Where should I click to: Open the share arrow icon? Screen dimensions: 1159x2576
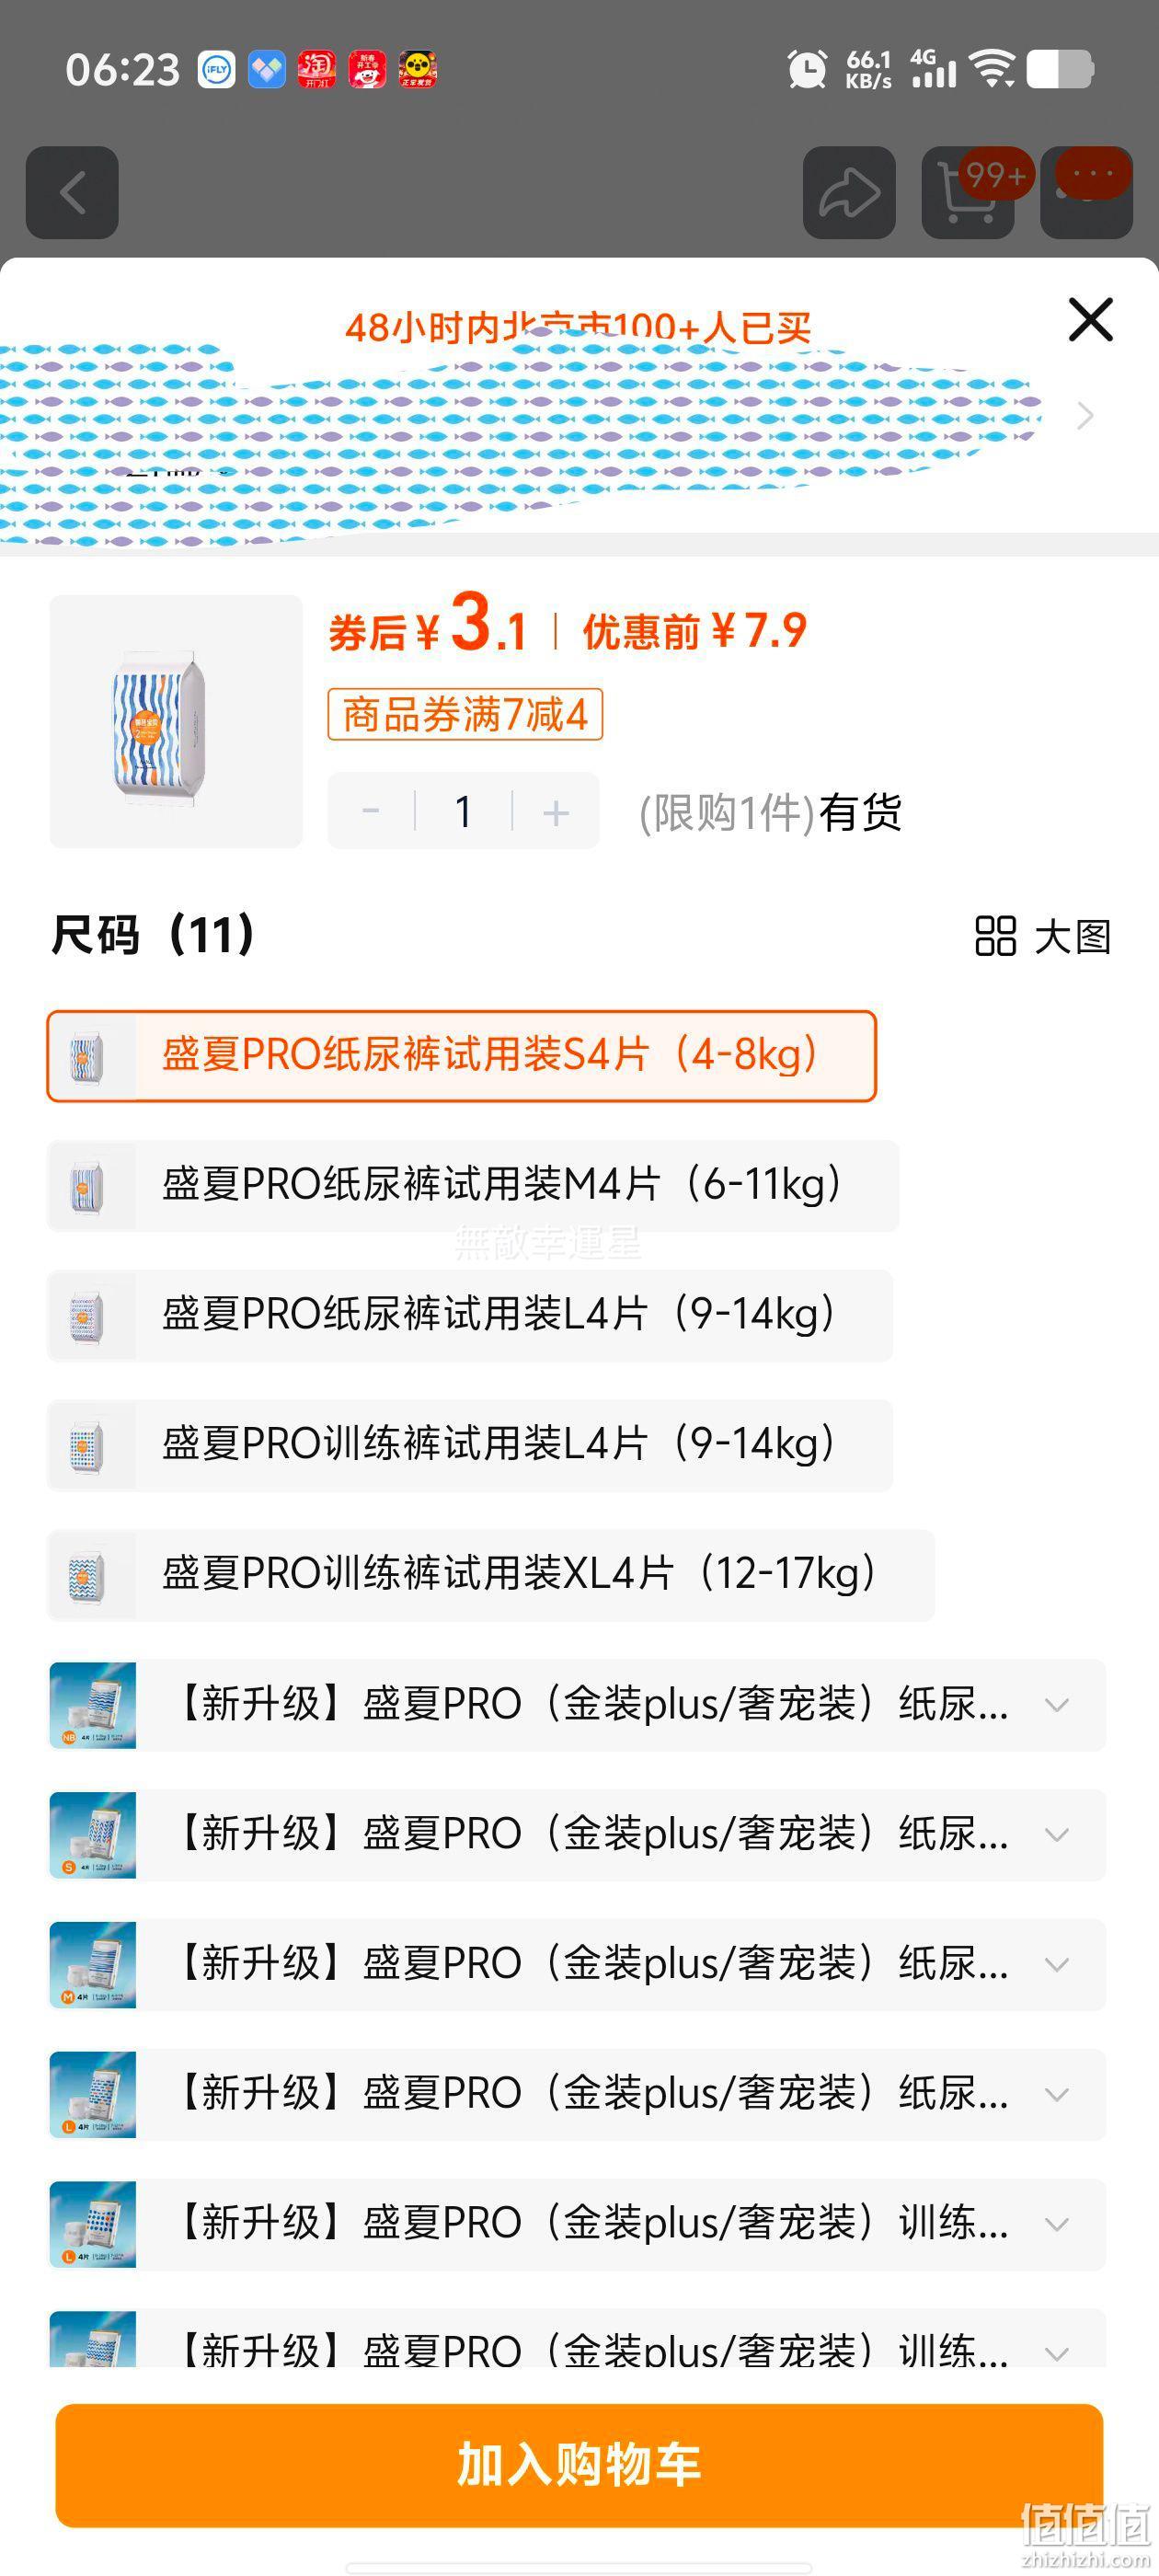click(x=849, y=193)
